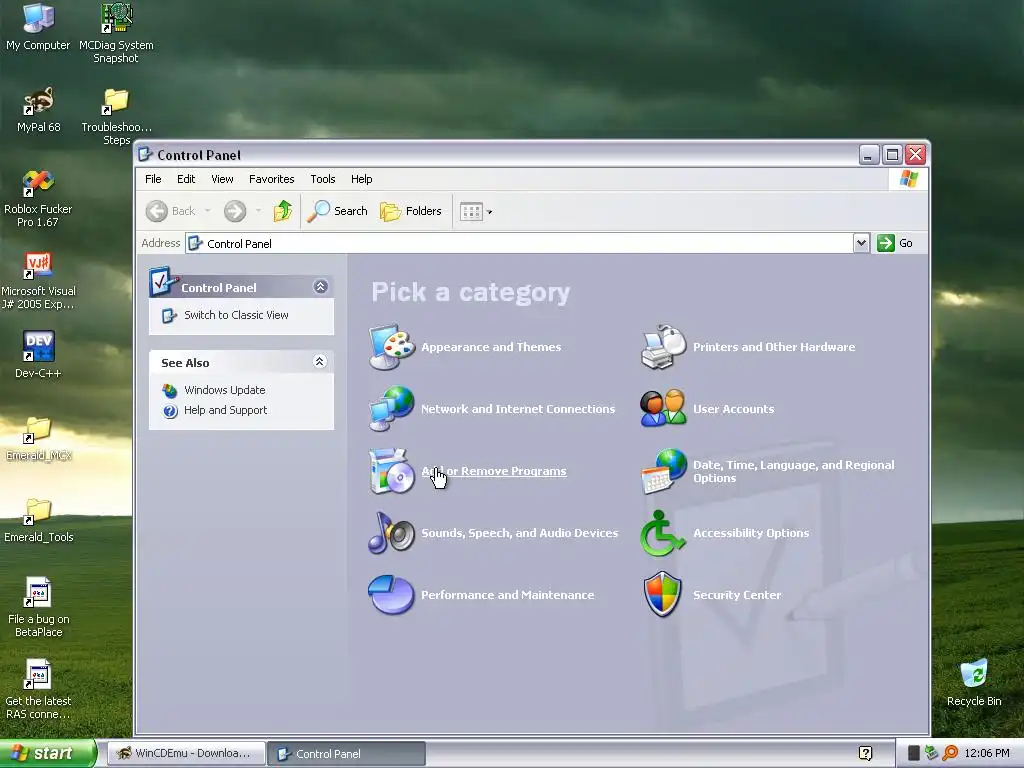The image size is (1024, 768).
Task: Toggle the Folders toolbar button
Action: 411,211
